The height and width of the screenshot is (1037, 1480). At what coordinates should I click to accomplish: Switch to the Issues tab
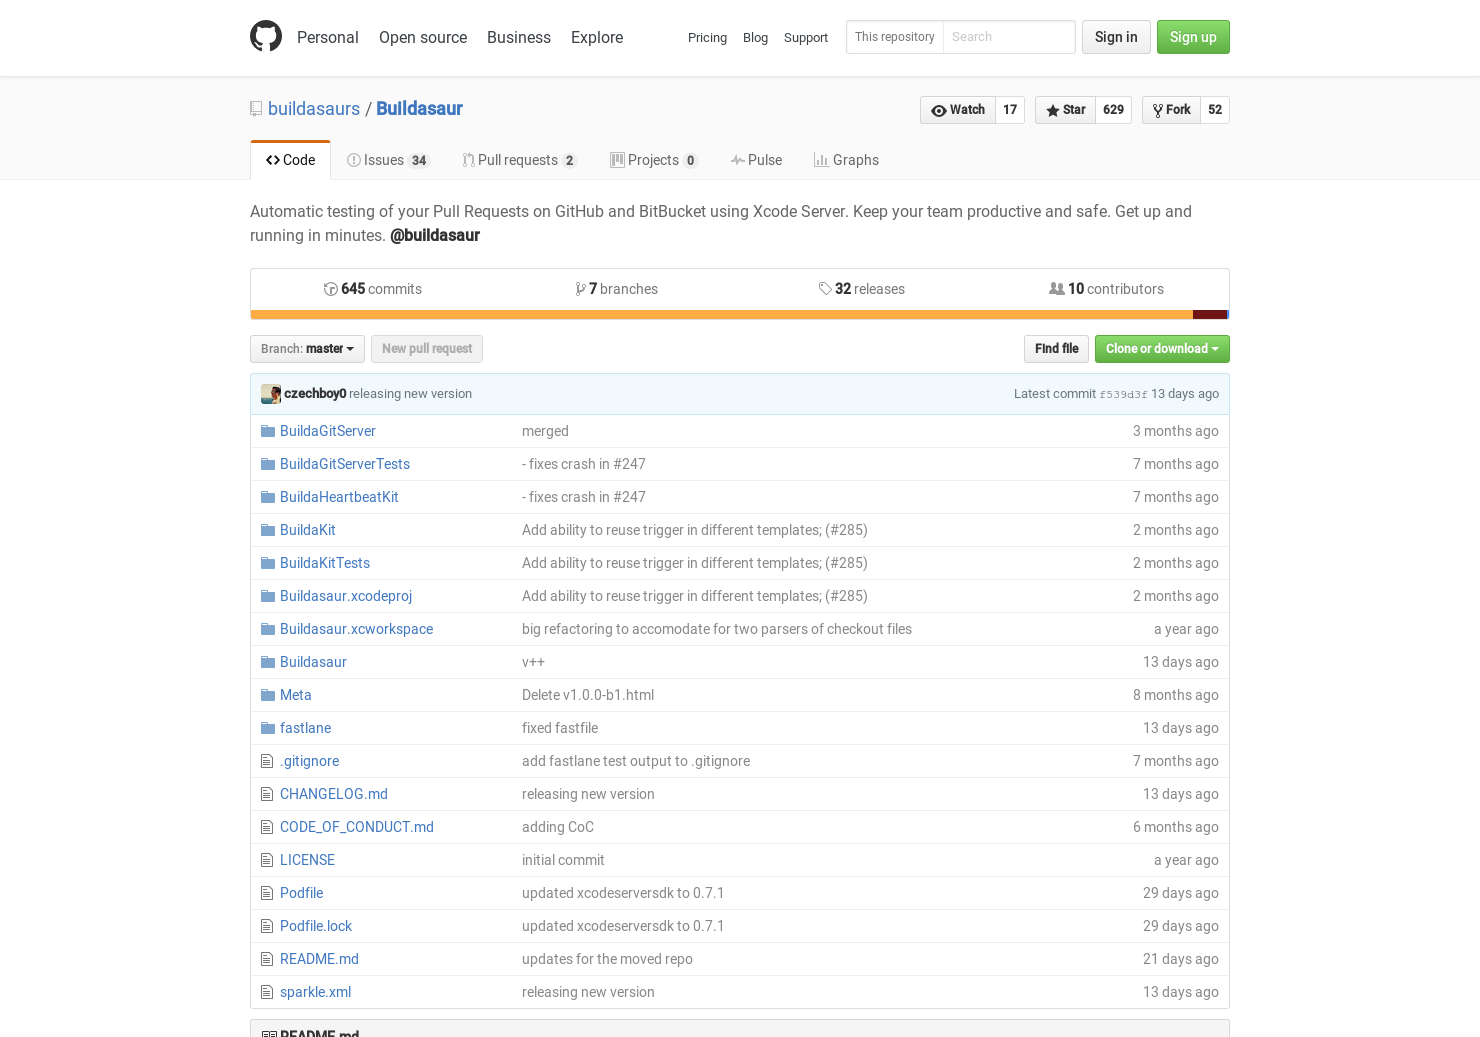(x=388, y=160)
